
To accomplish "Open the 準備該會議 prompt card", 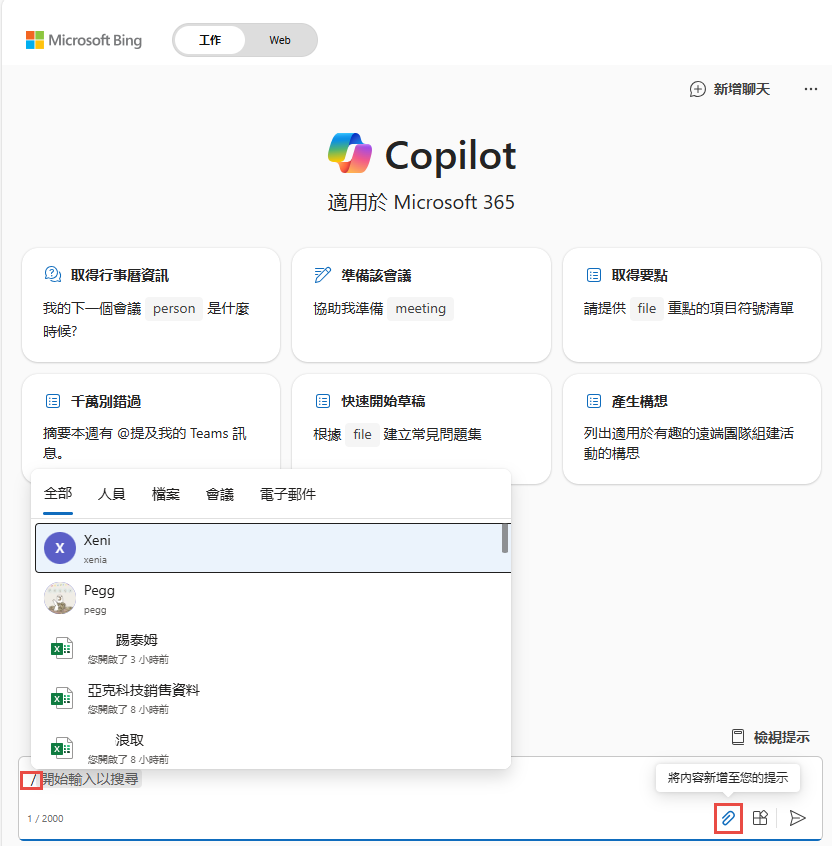I will (x=421, y=305).
